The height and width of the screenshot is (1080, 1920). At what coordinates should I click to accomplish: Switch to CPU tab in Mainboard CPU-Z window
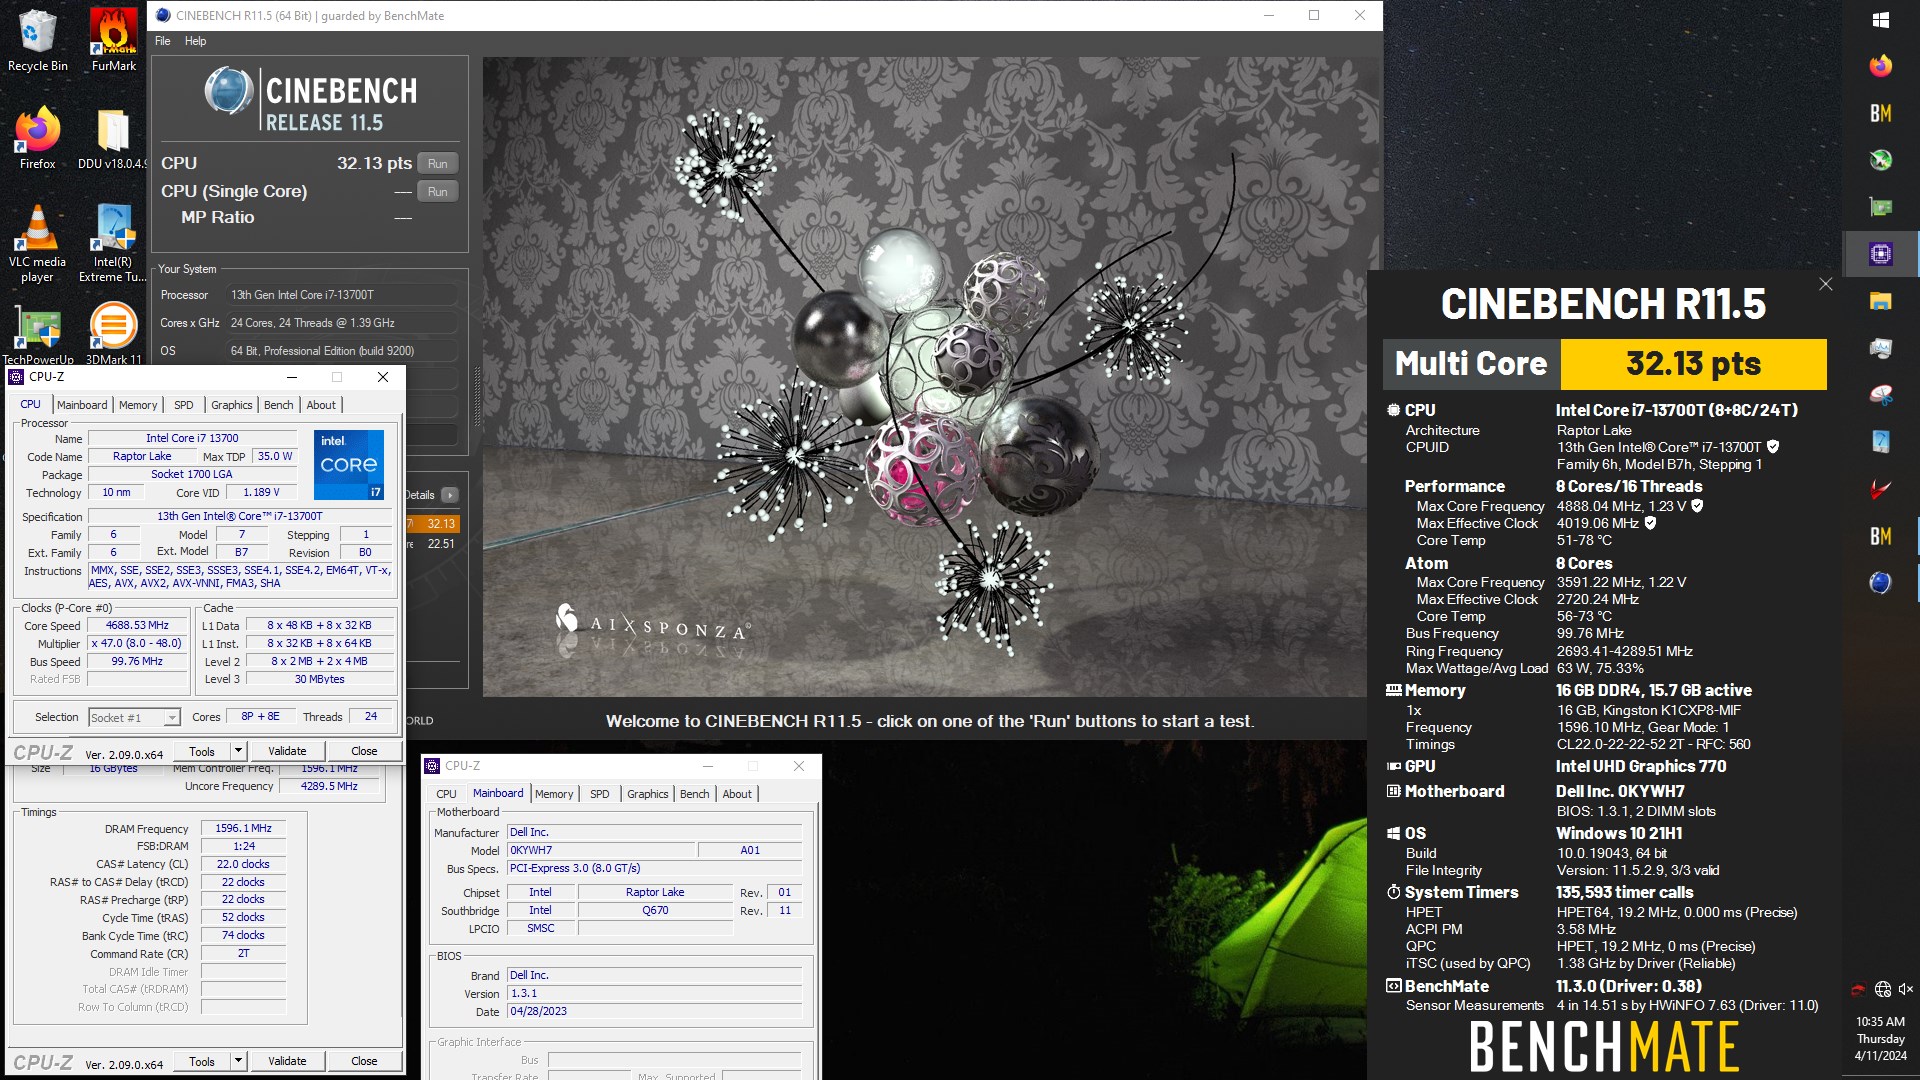click(x=446, y=794)
